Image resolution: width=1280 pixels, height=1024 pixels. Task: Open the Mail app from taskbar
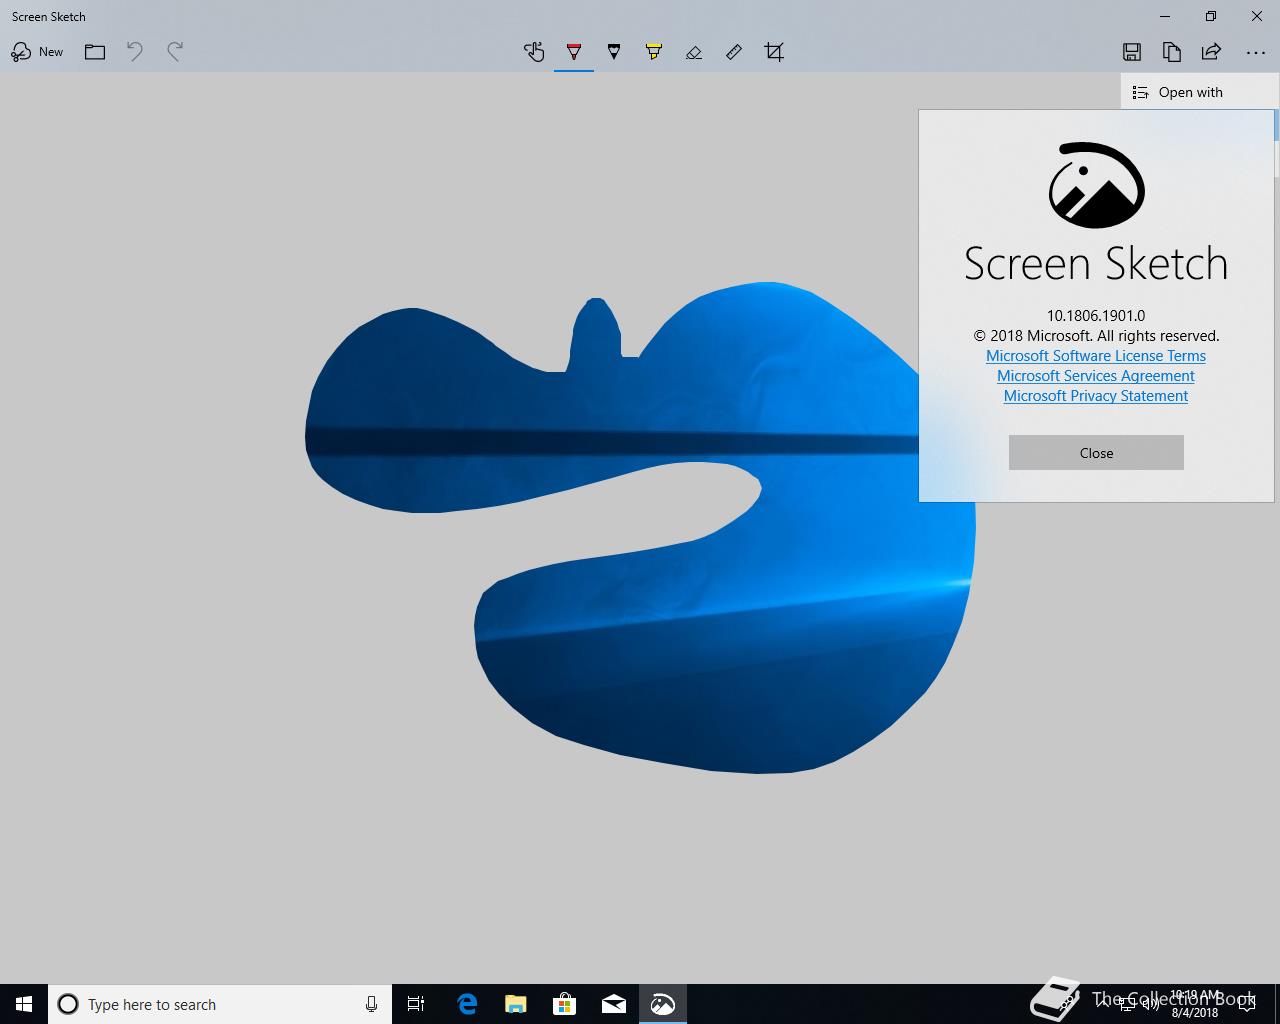(x=614, y=1004)
